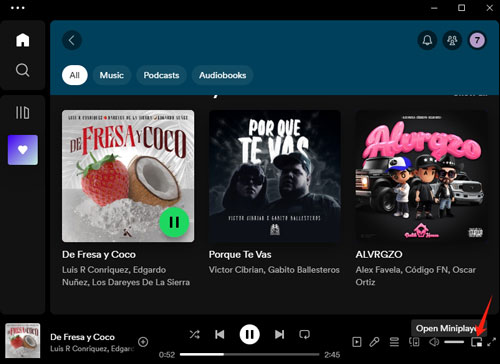Seek within the song progress bar
The image size is (500, 364).
pos(249,354)
